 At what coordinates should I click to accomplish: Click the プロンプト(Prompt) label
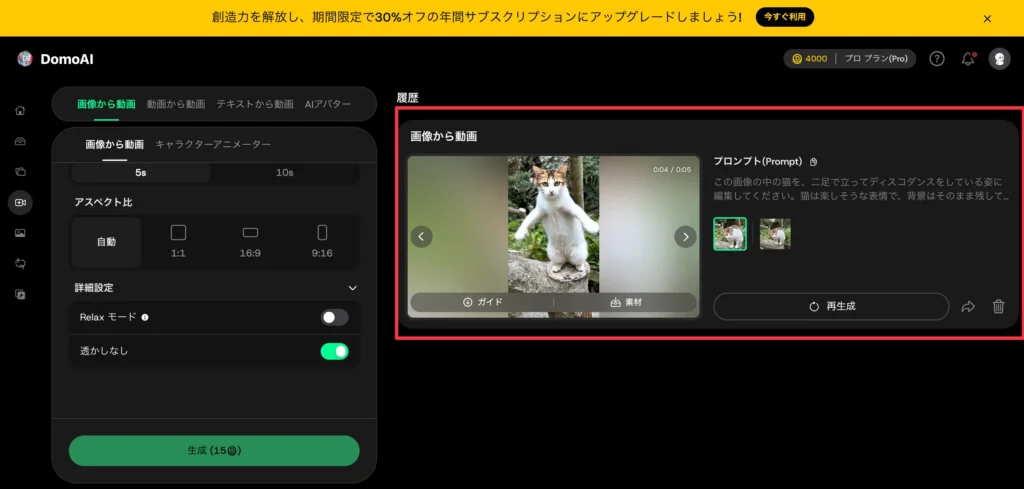click(758, 162)
